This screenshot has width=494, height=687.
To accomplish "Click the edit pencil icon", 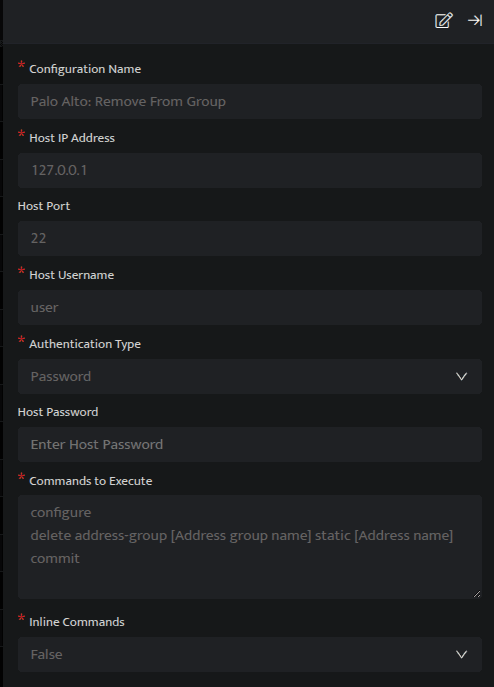I will [443, 21].
